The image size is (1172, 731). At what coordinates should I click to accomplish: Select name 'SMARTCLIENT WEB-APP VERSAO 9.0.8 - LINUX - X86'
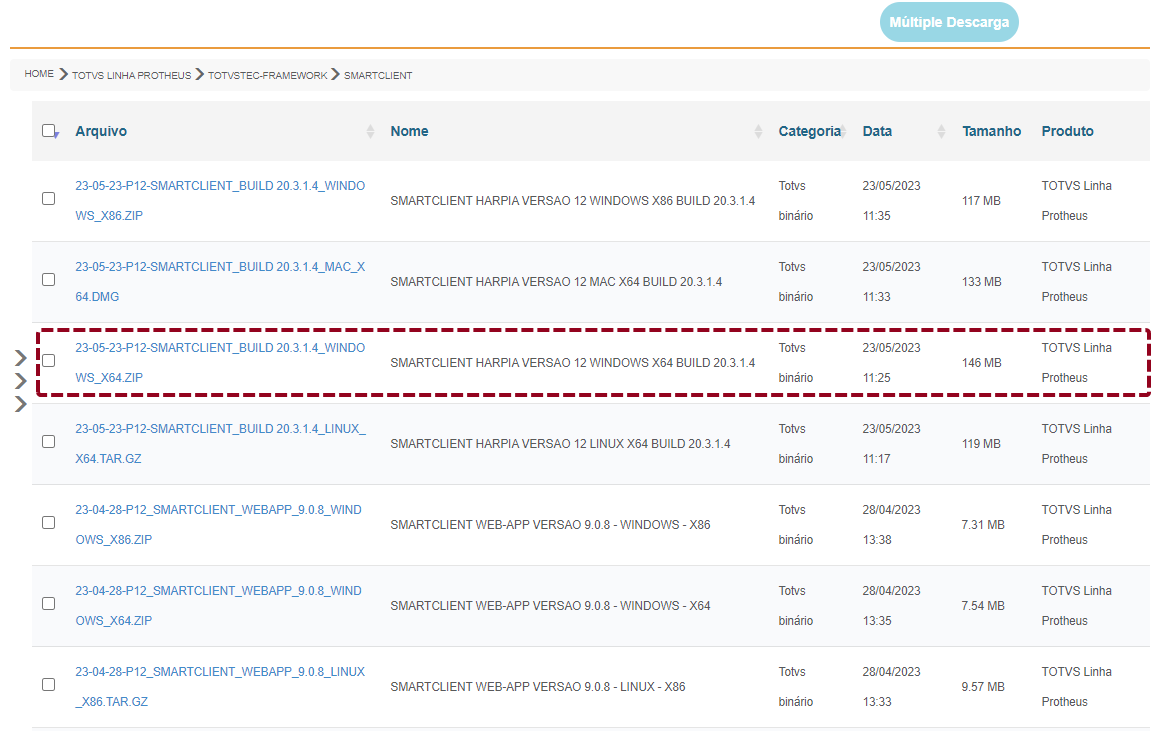point(537,687)
